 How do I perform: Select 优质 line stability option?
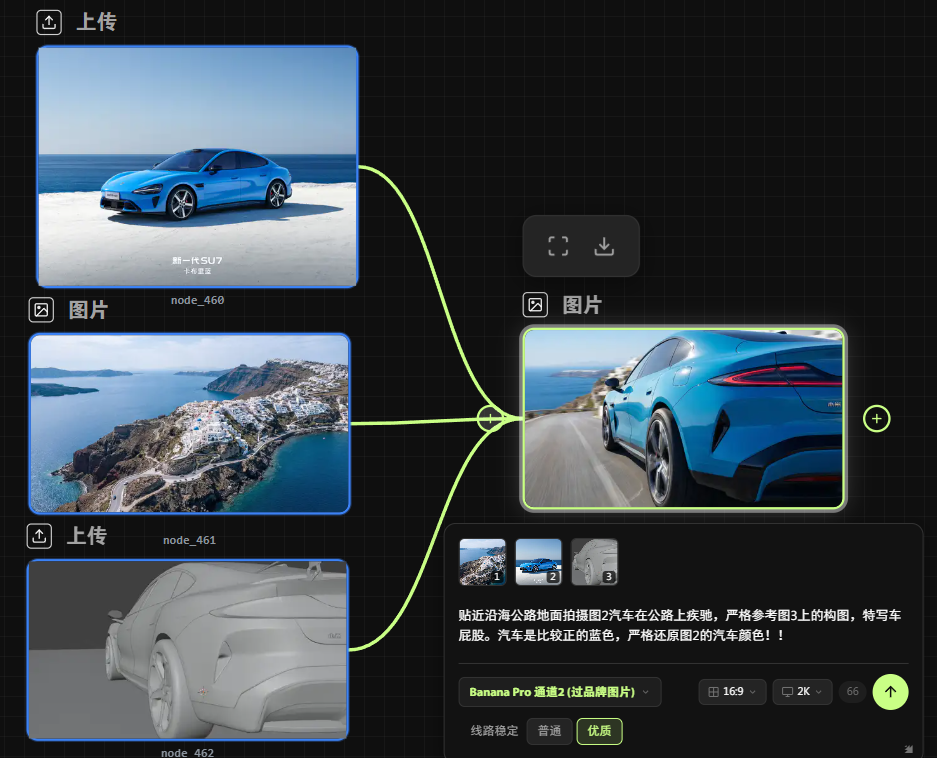tap(599, 731)
